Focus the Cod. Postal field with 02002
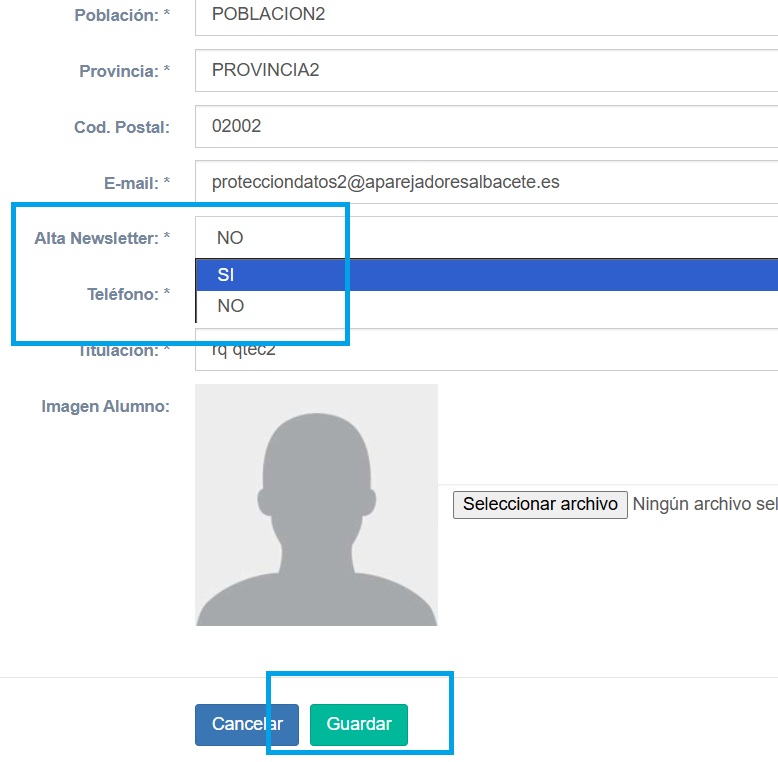The width and height of the screenshot is (778, 762). coord(485,127)
